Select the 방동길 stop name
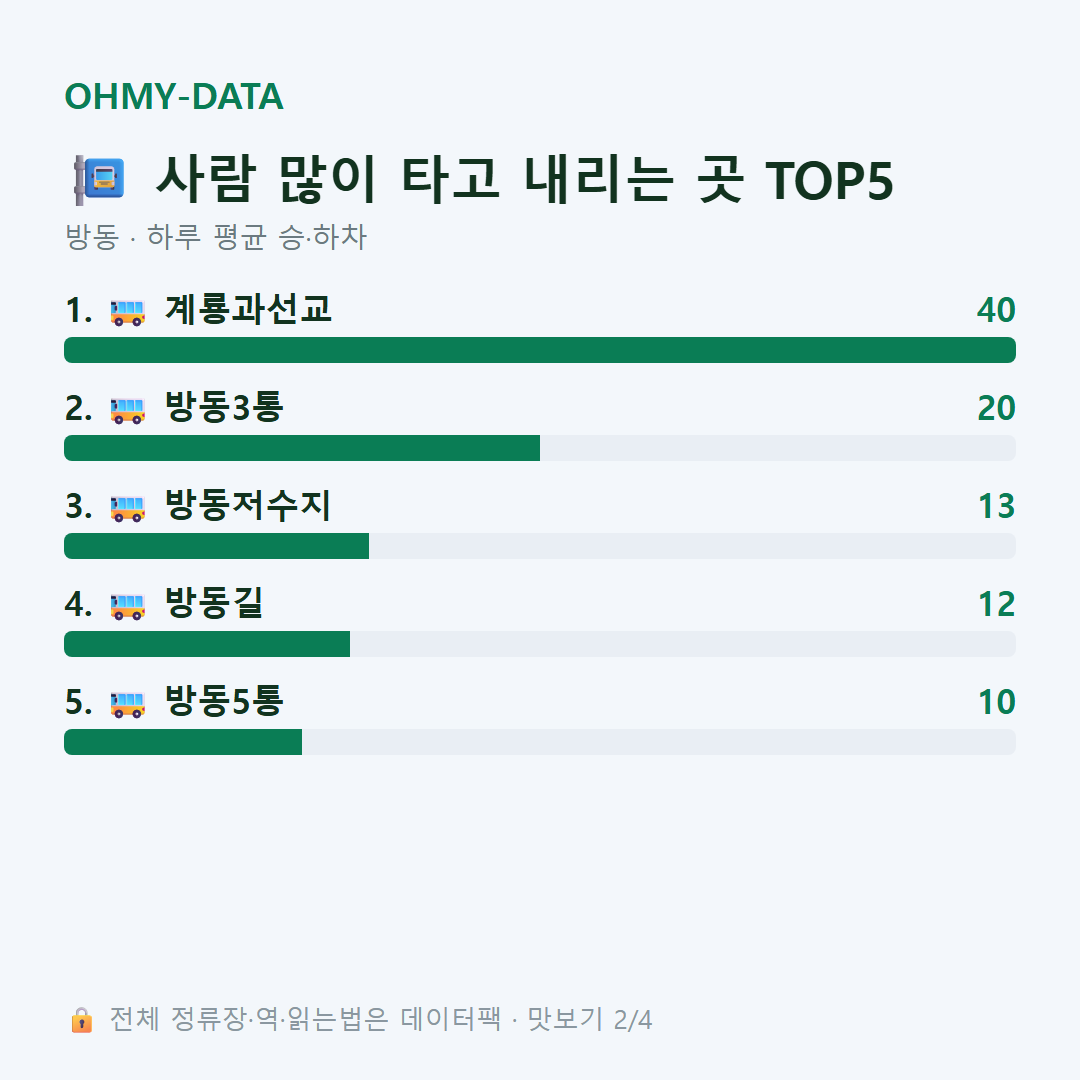This screenshot has height=1080, width=1080. pos(214,603)
